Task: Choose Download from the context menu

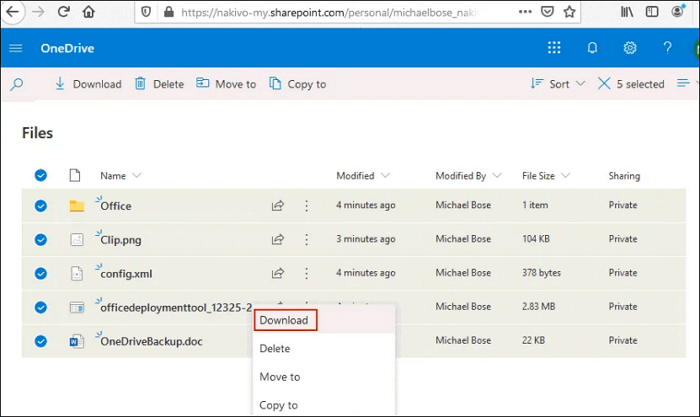Action: (284, 320)
